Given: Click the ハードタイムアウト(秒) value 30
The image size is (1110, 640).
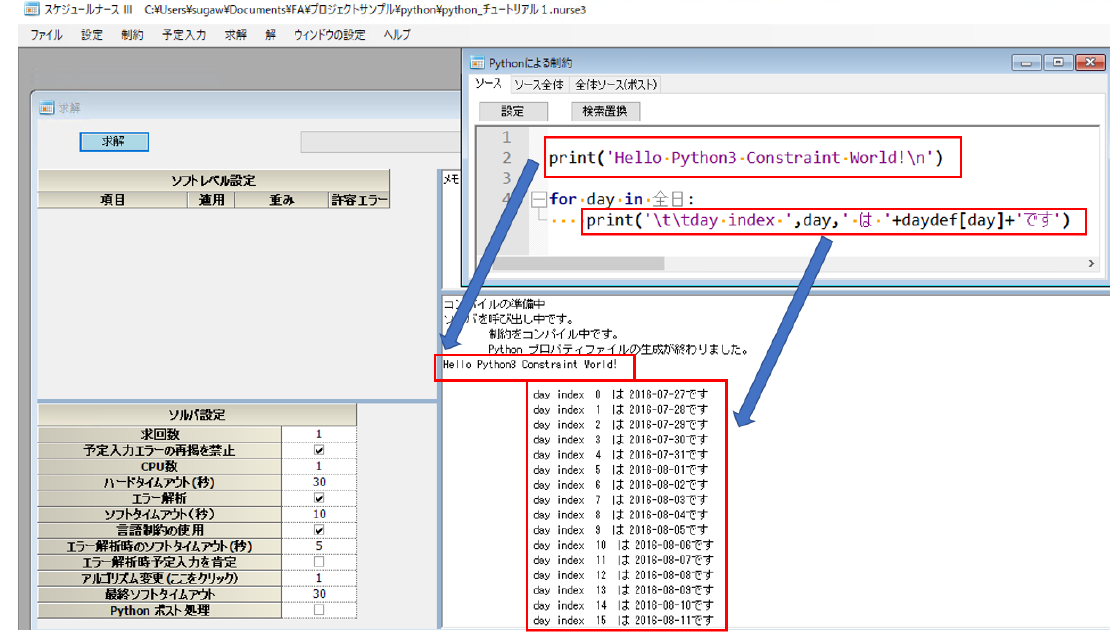Looking at the screenshot, I should click(319, 482).
